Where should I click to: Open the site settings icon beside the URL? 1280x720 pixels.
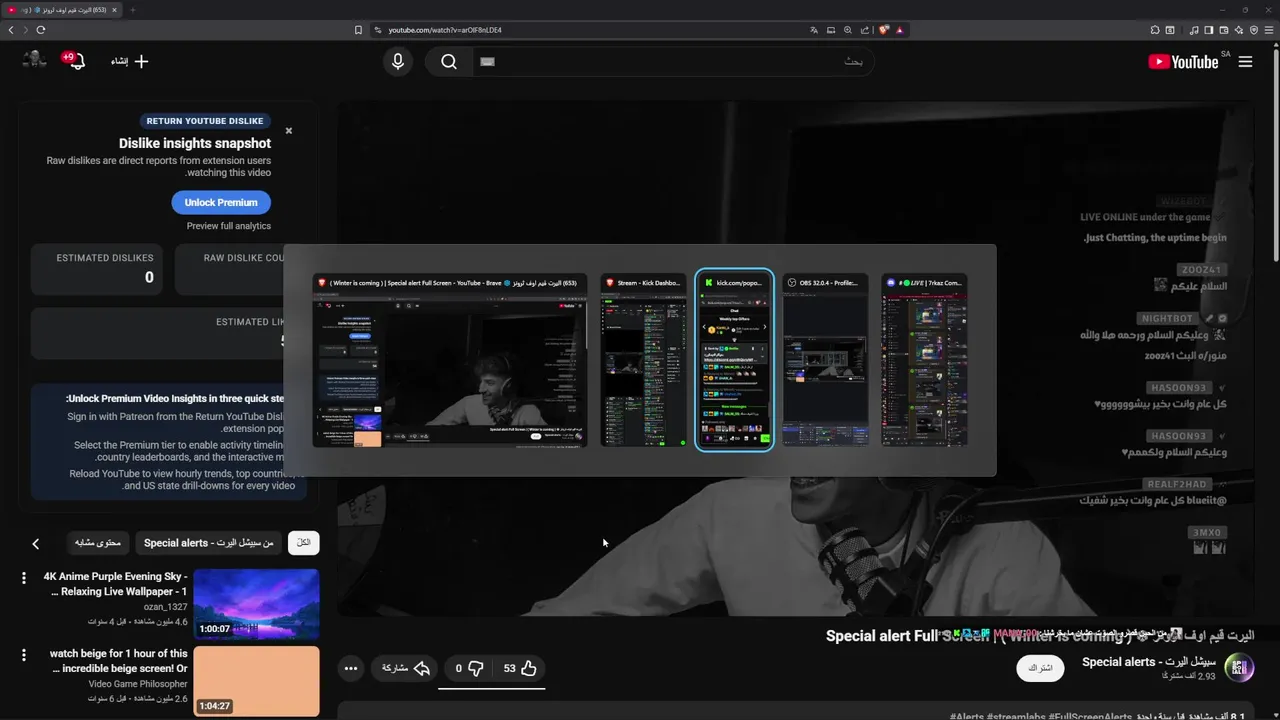(378, 30)
